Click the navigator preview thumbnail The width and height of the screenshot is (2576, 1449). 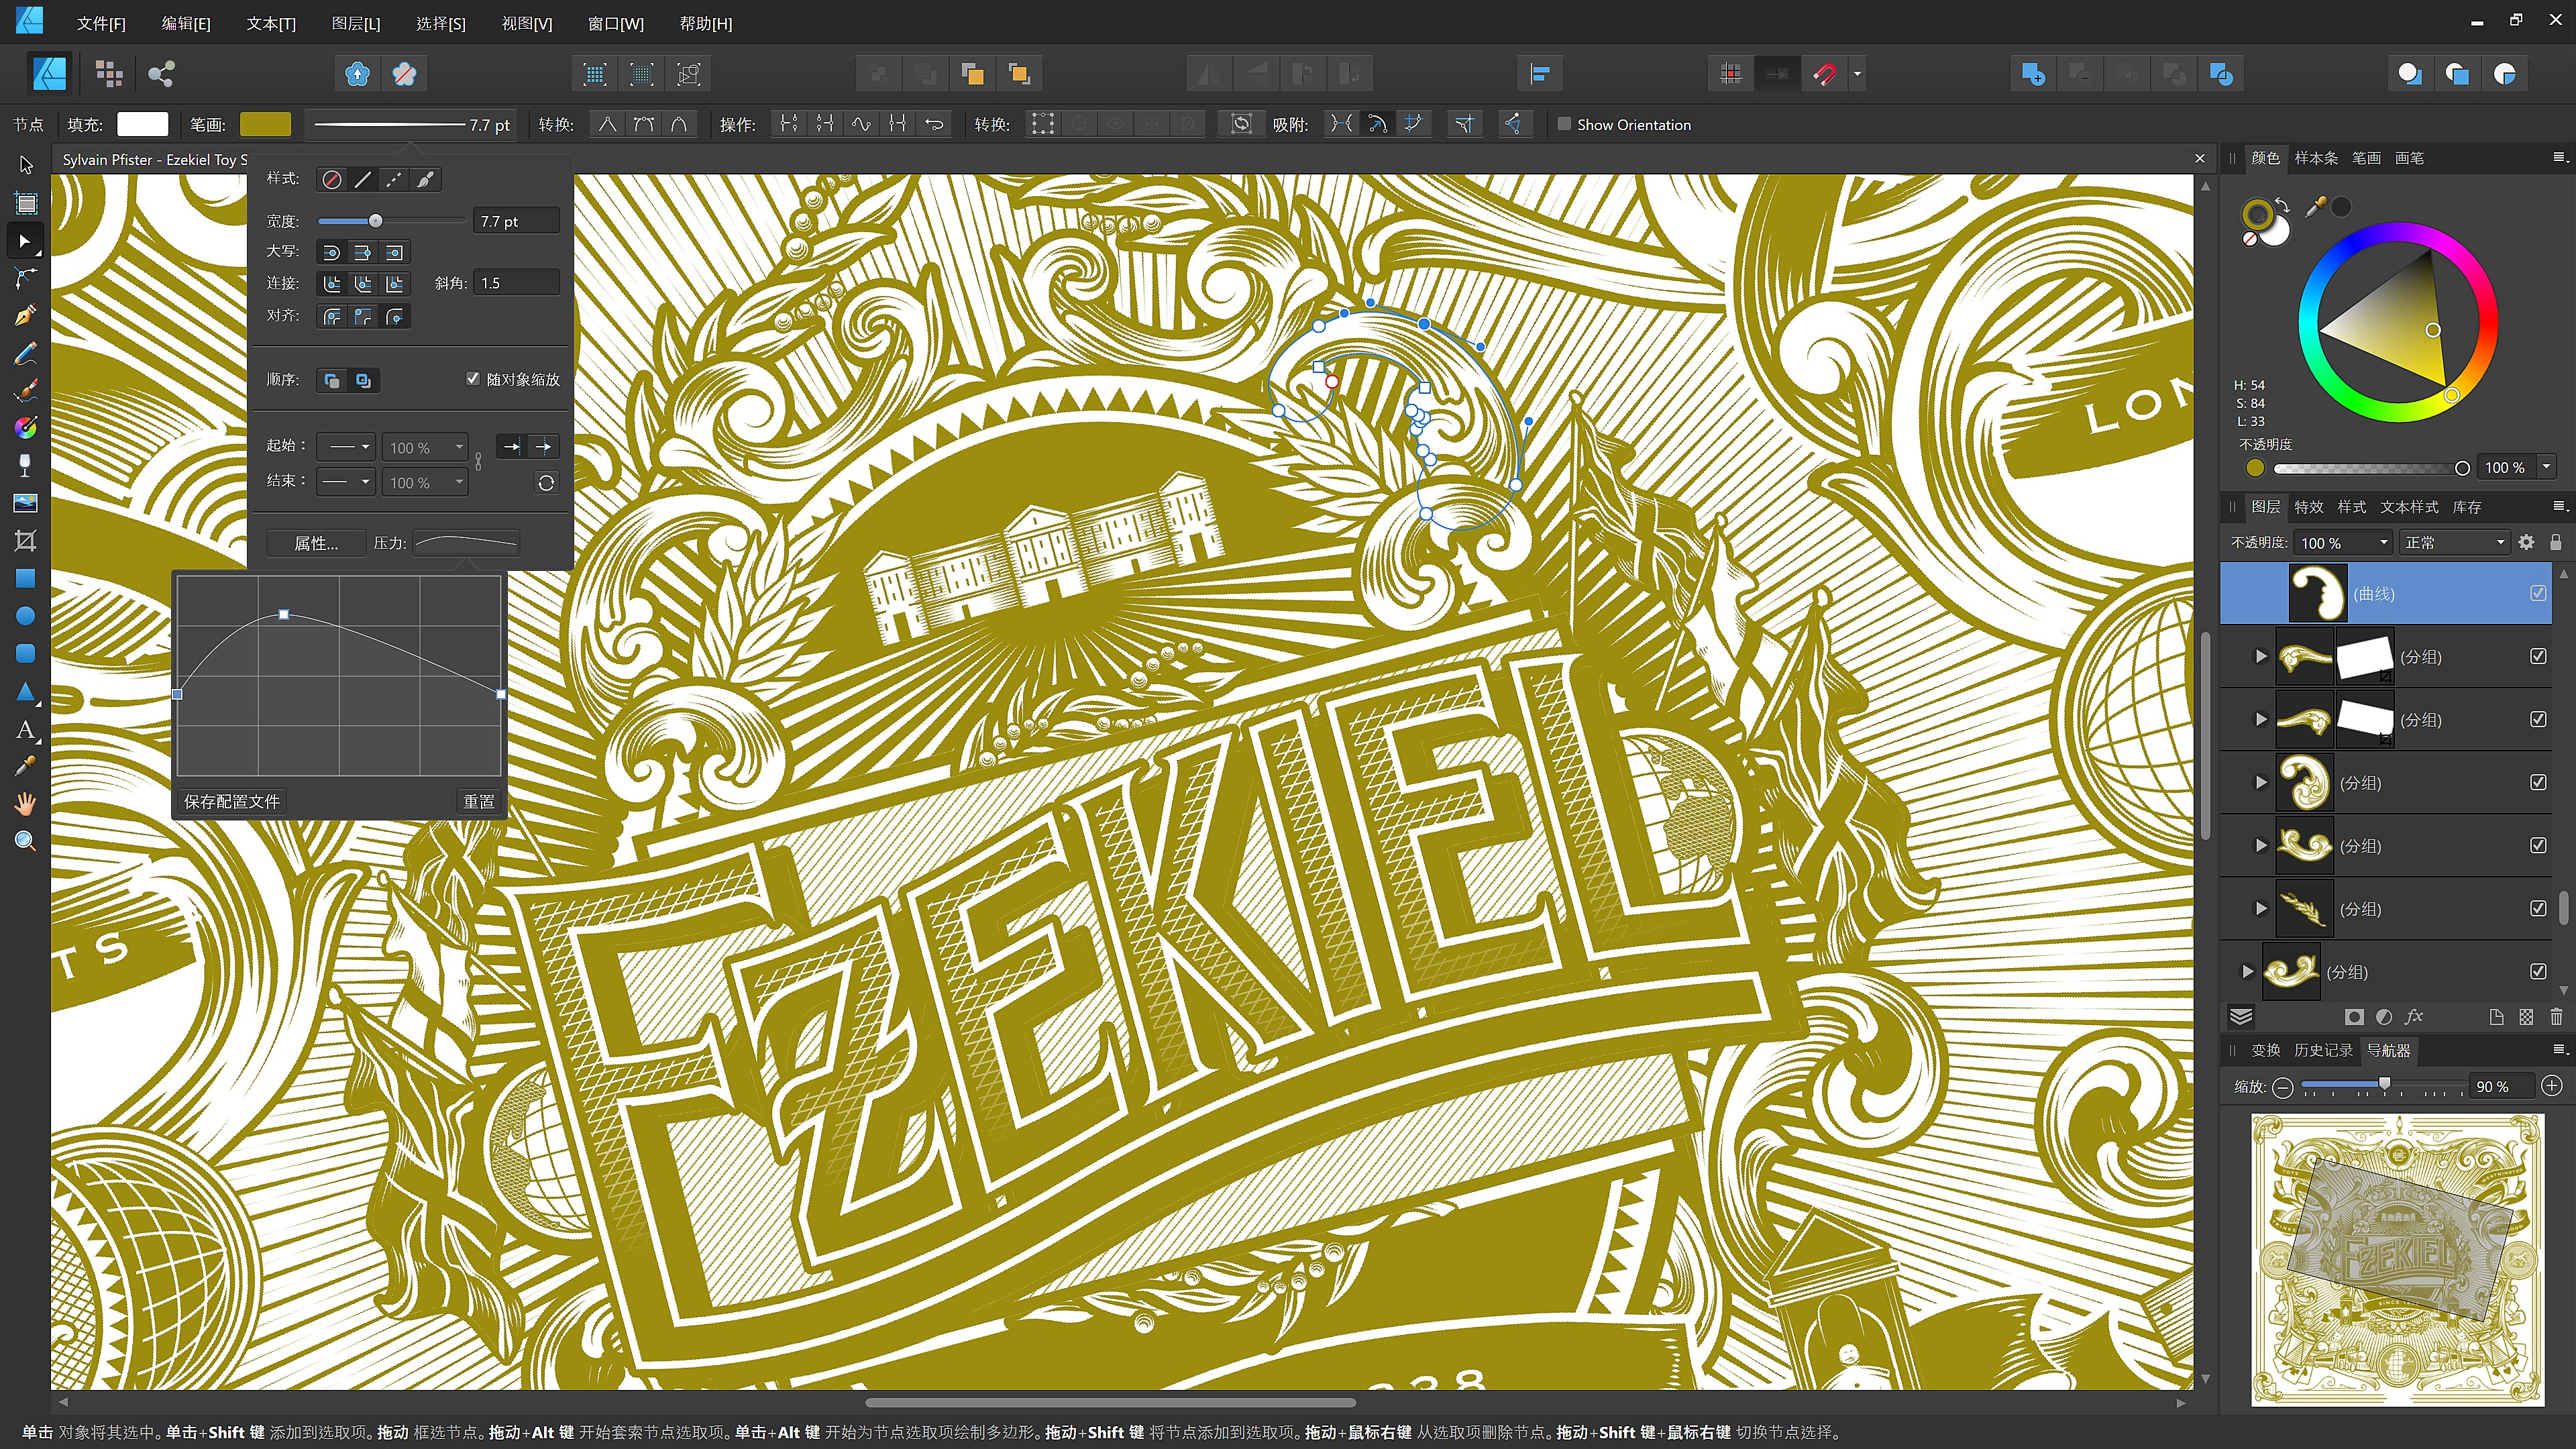coord(2397,1260)
